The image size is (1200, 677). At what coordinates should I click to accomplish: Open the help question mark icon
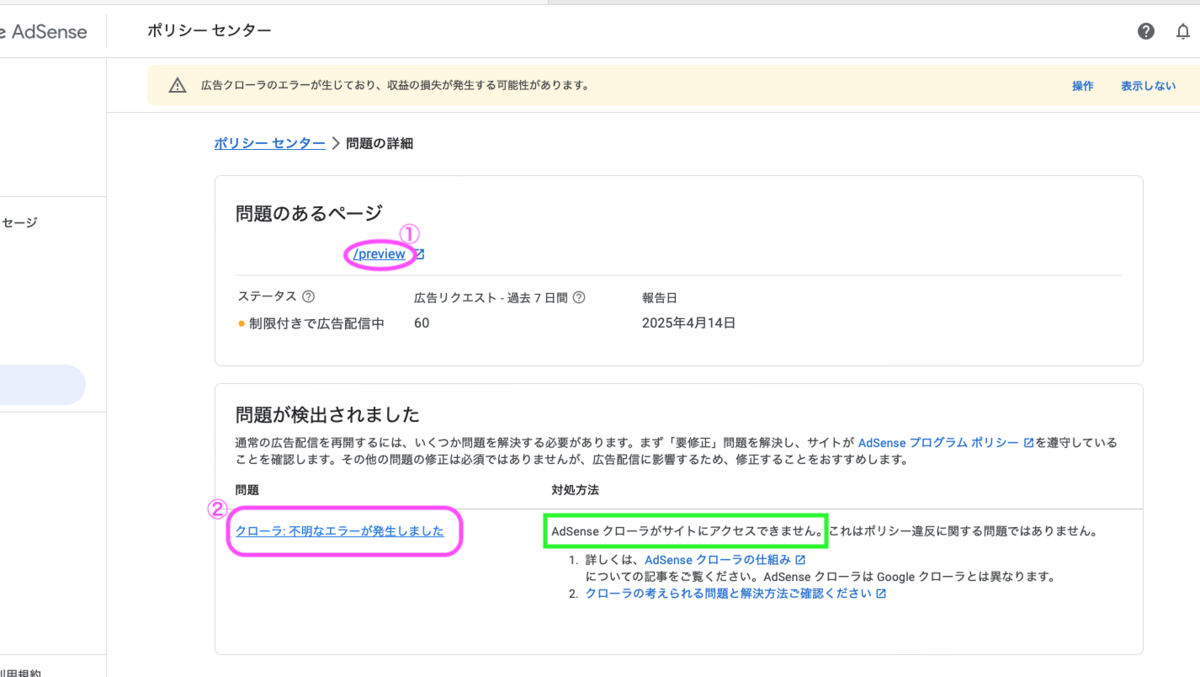[1146, 31]
